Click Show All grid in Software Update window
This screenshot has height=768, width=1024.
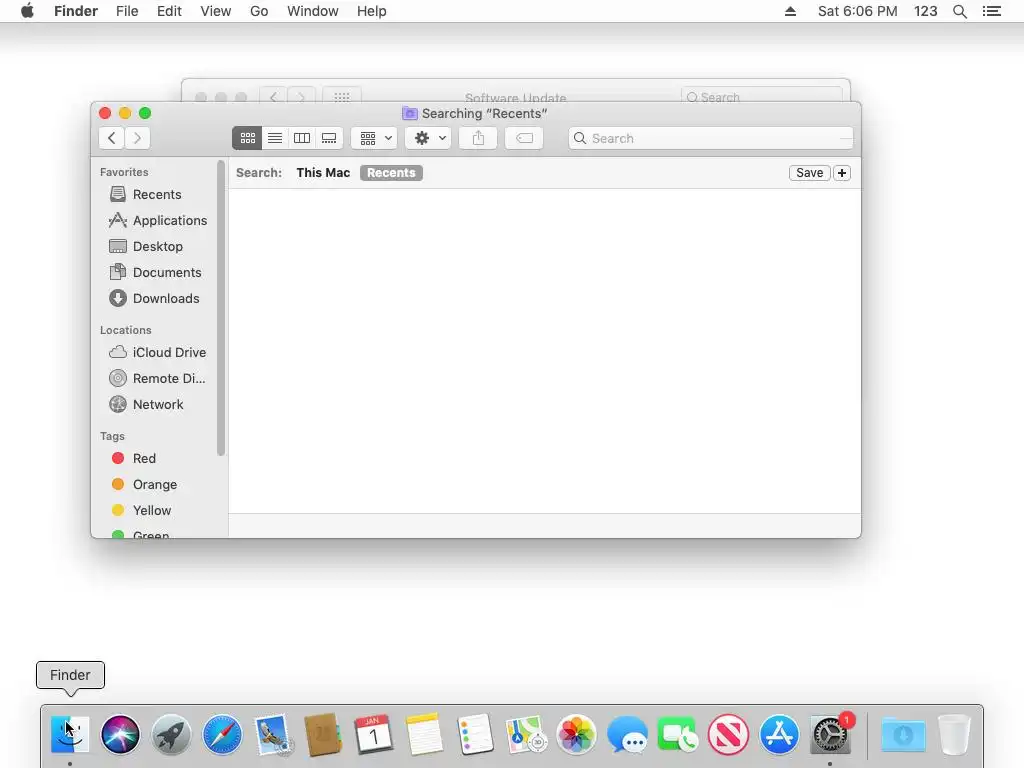pos(342,97)
